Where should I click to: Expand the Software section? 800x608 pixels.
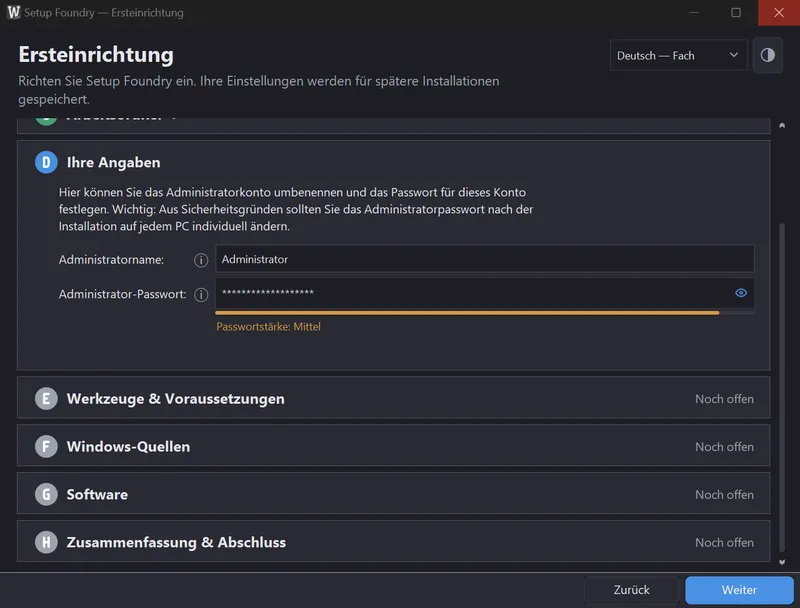[393, 493]
